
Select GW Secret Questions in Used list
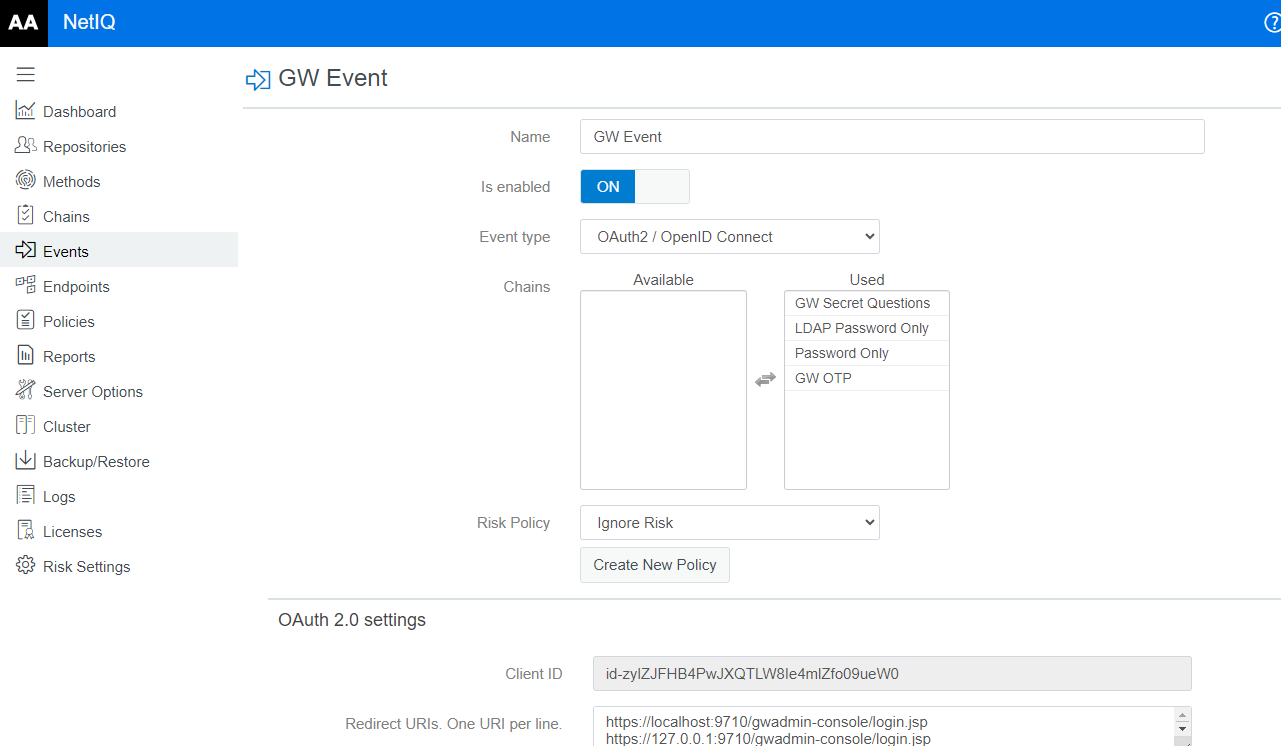(867, 303)
